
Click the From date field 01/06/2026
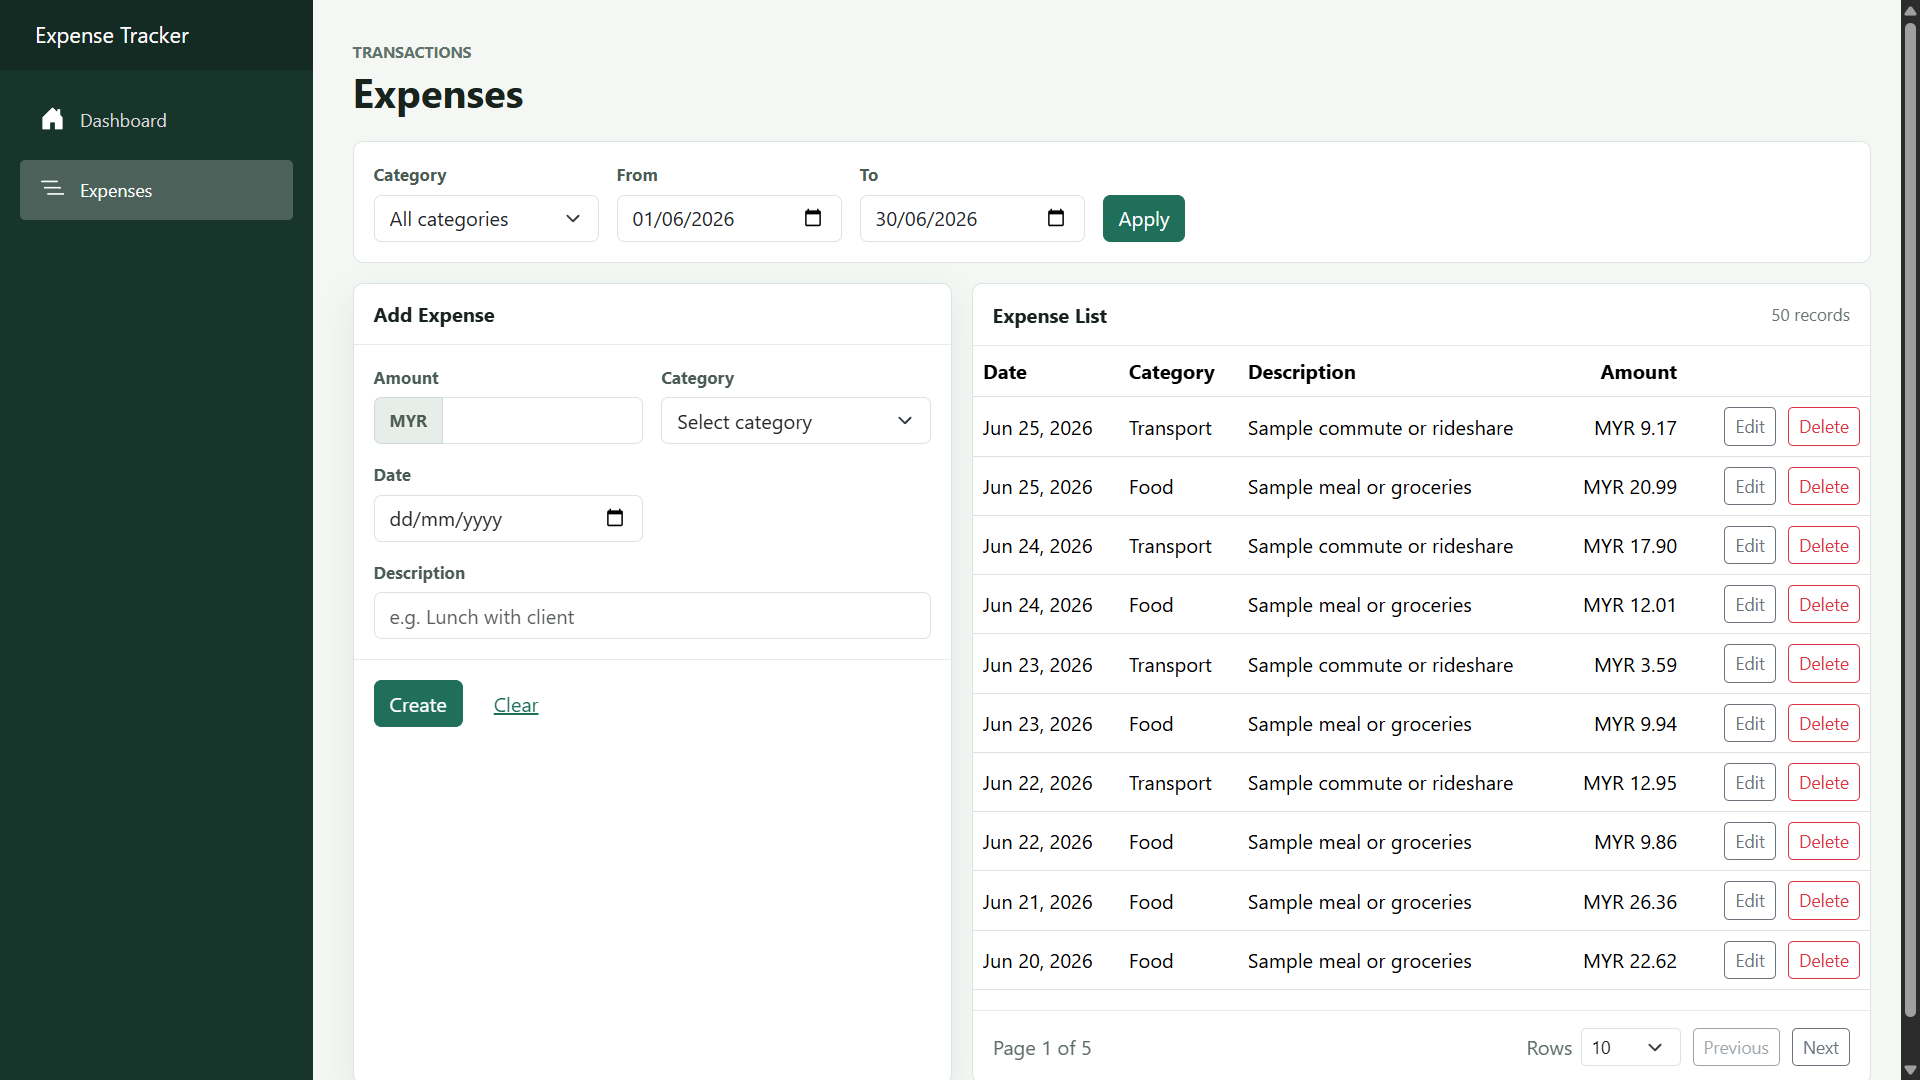pos(729,219)
